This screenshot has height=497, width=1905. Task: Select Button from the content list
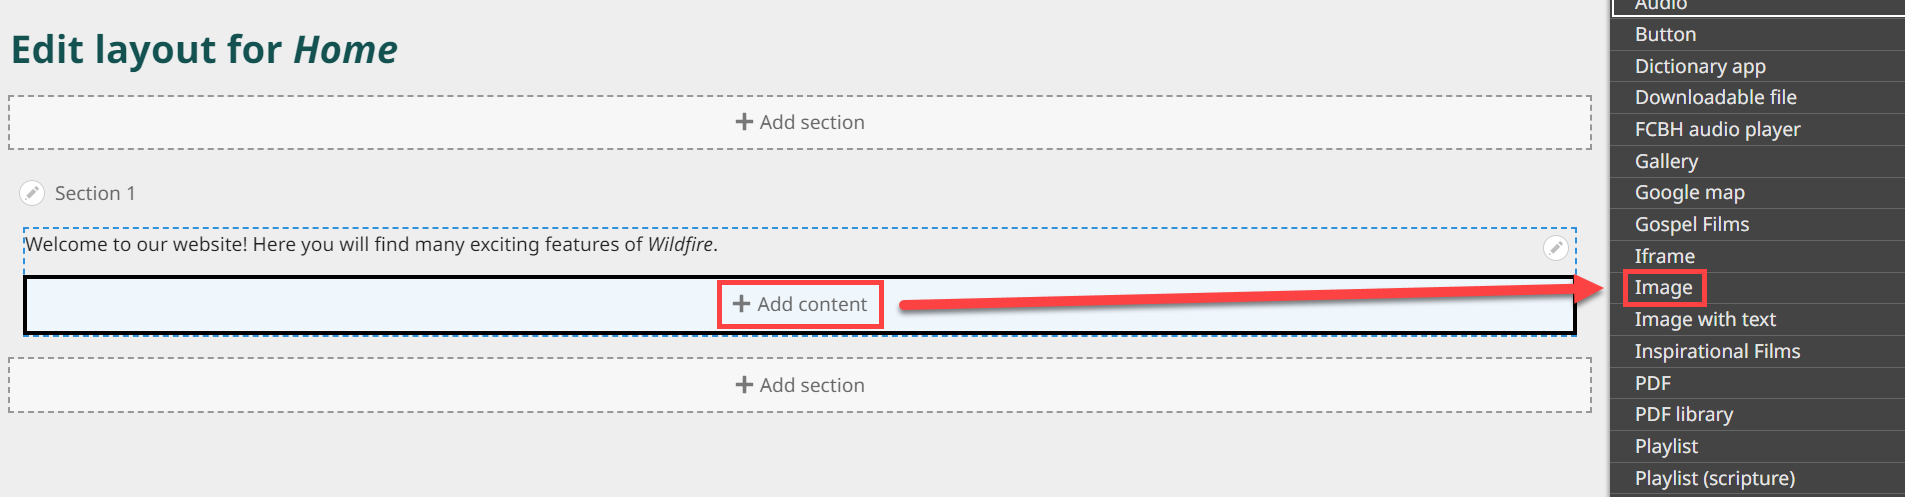click(1665, 35)
